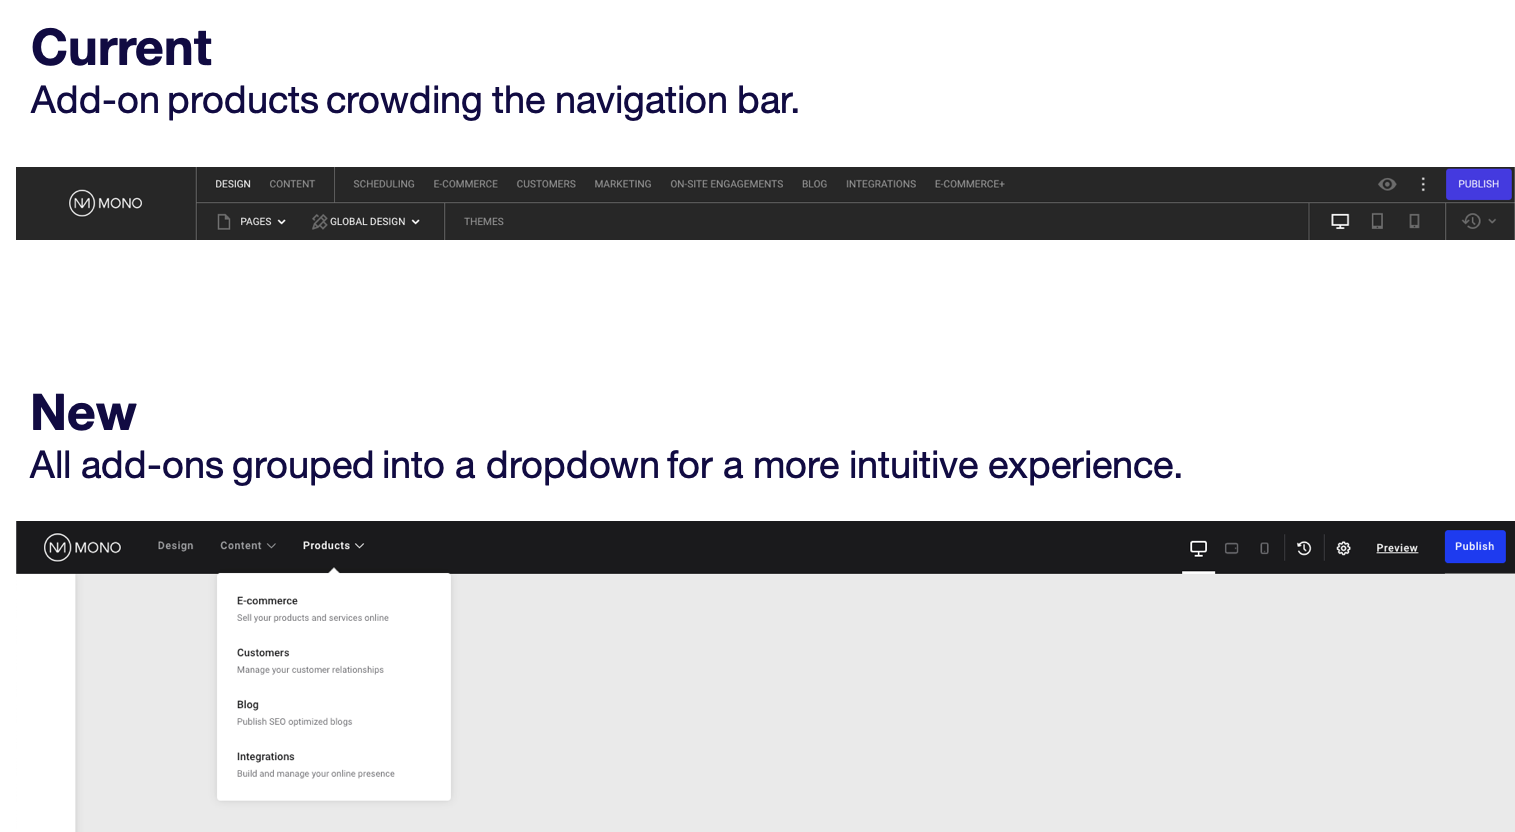Screen dimensions: 1515x832
Task: Expand the Content dropdown in the new nav bar
Action: [248, 546]
